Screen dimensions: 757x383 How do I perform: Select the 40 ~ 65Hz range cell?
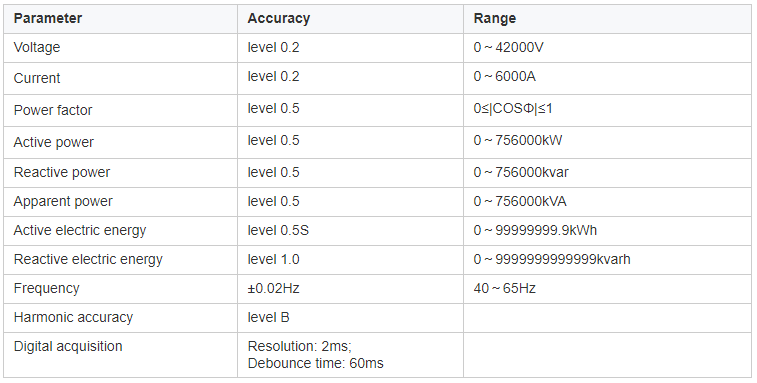tap(607, 289)
